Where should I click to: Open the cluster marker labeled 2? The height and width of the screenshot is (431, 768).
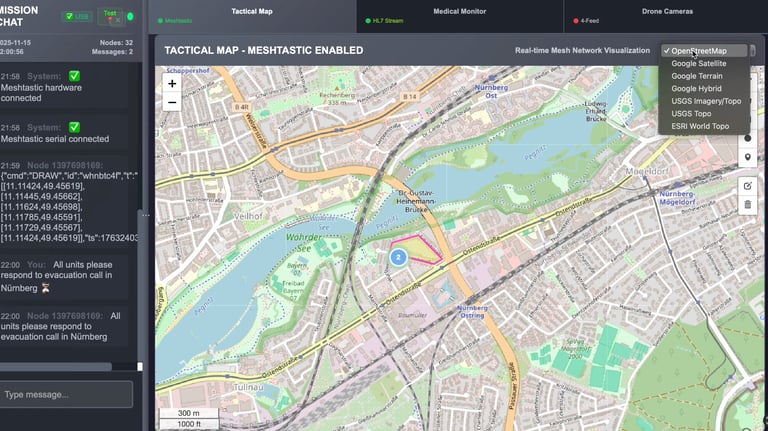398,257
